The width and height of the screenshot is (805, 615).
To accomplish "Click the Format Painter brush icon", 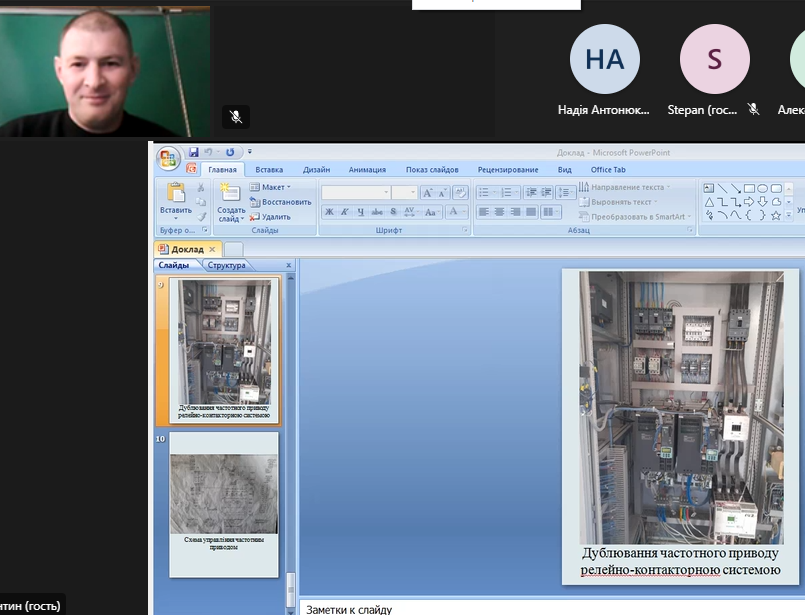I will pyautogui.click(x=201, y=216).
